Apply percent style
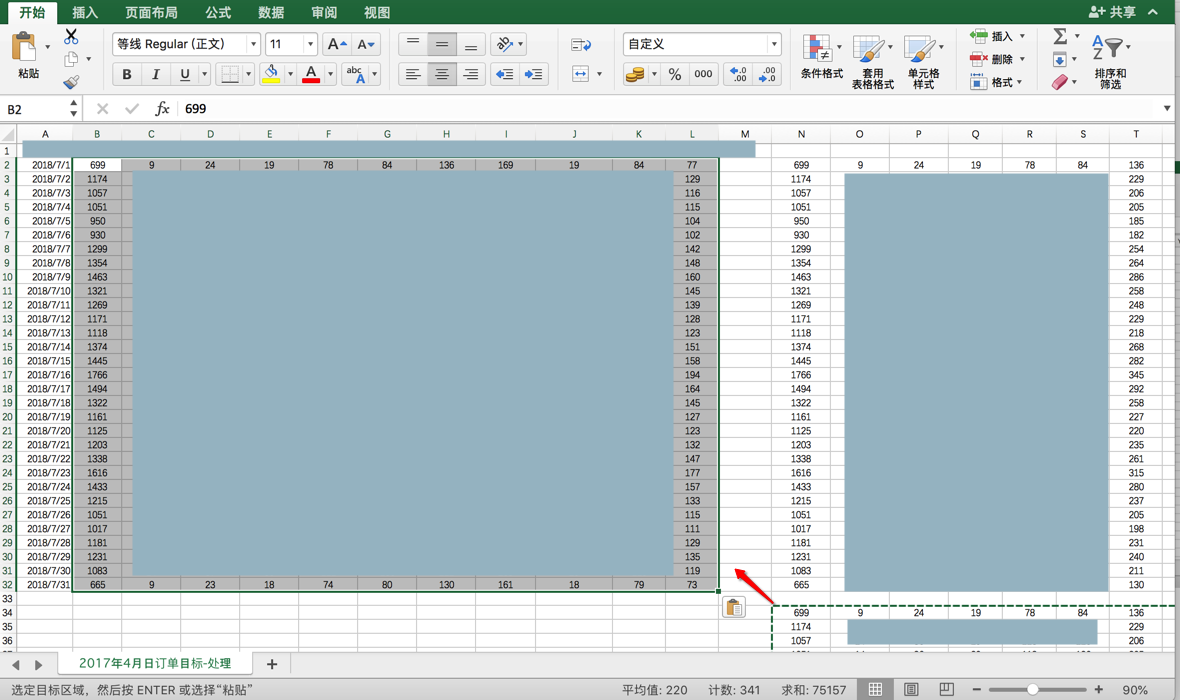This screenshot has width=1180, height=700. click(x=675, y=74)
